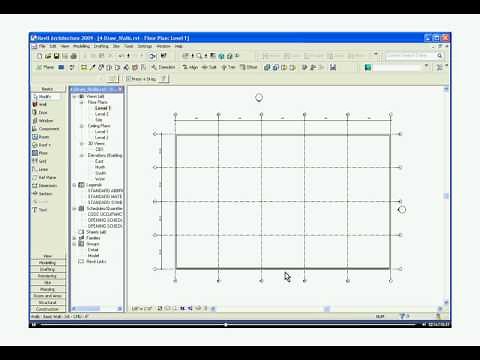Open Level 2 under Floor Plans
This screenshot has height=360, width=480.
[102, 114]
